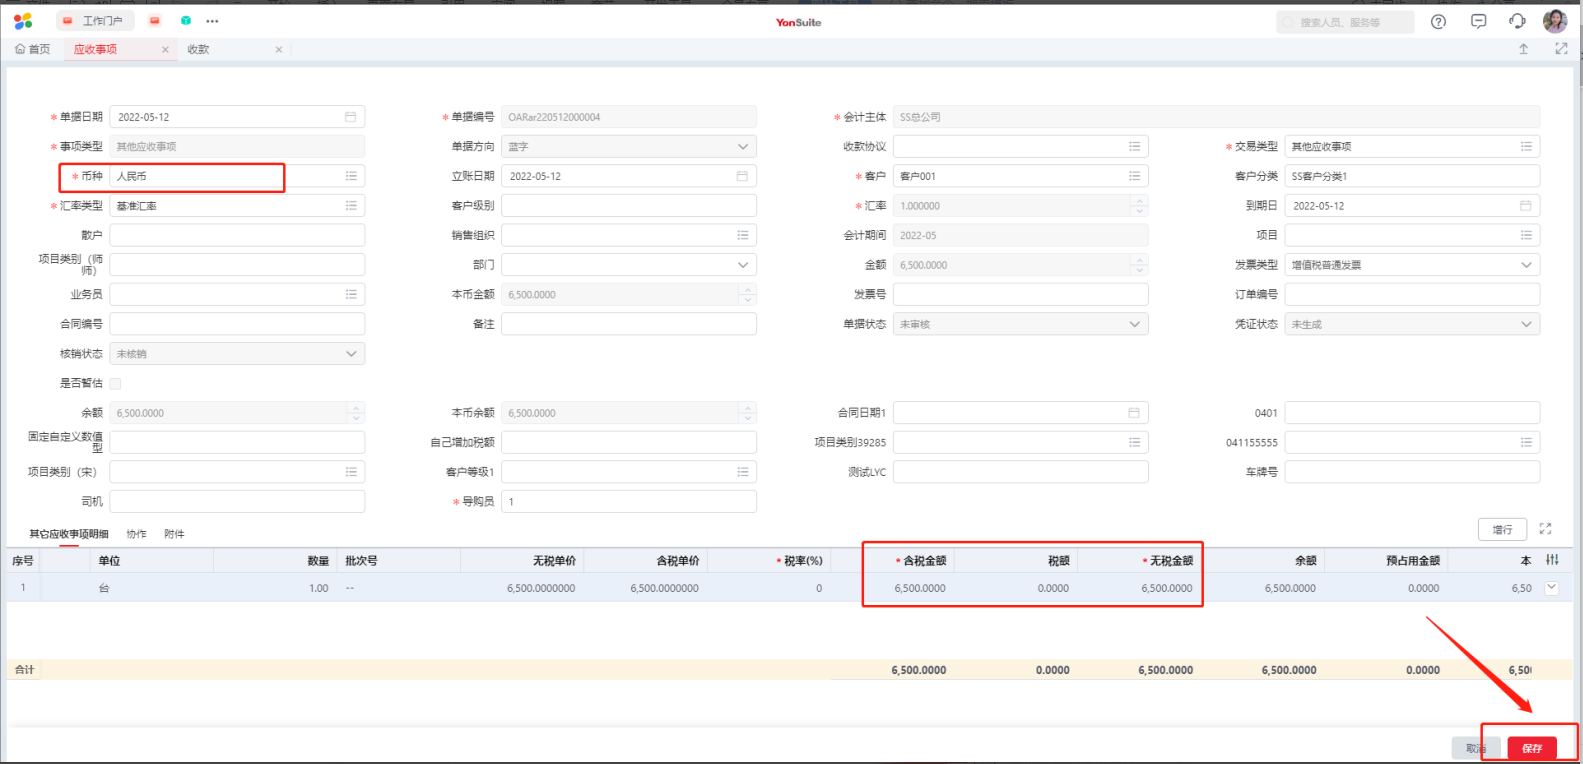Open the help question mark icon
Viewport: 1583px width, 764px height.
(1438, 22)
